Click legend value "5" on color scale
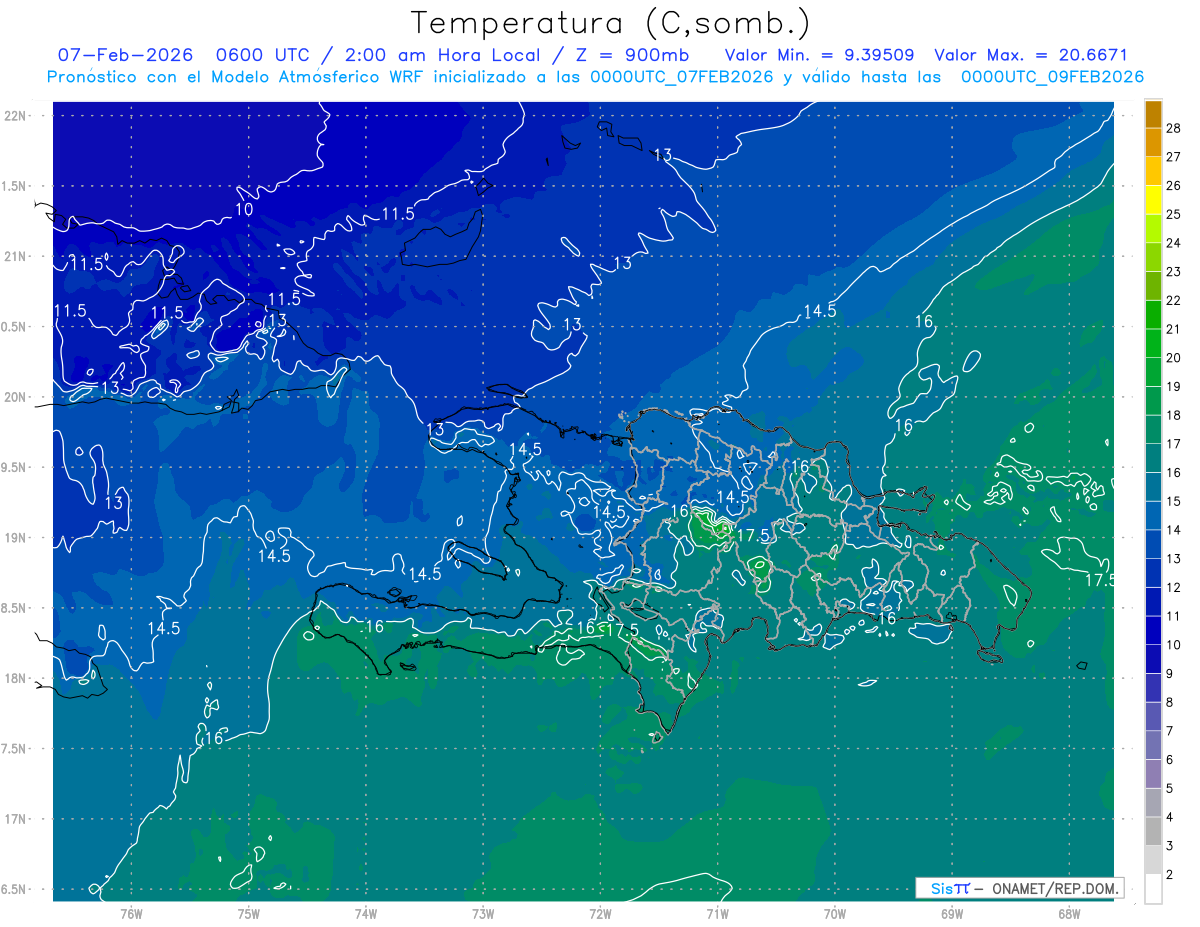1200x927 pixels. tap(1170, 788)
